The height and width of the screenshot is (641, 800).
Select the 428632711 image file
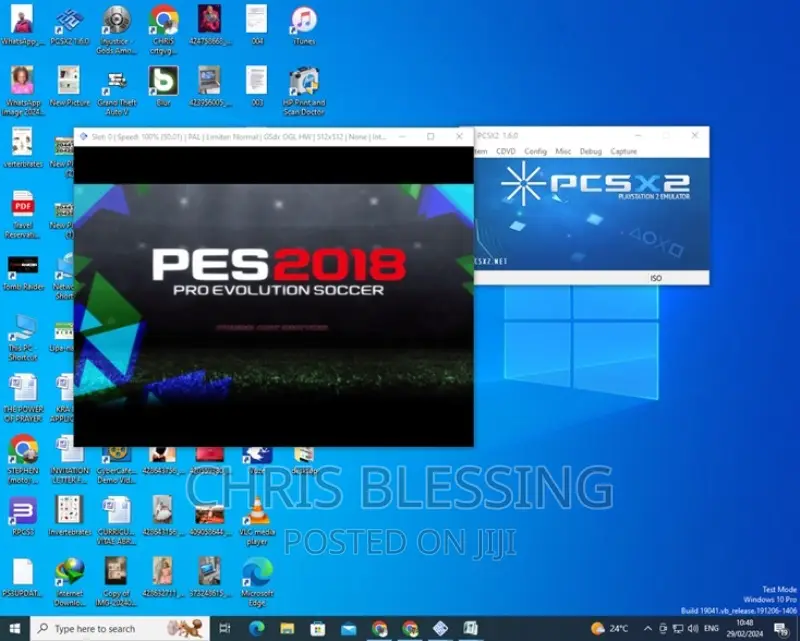(x=163, y=577)
